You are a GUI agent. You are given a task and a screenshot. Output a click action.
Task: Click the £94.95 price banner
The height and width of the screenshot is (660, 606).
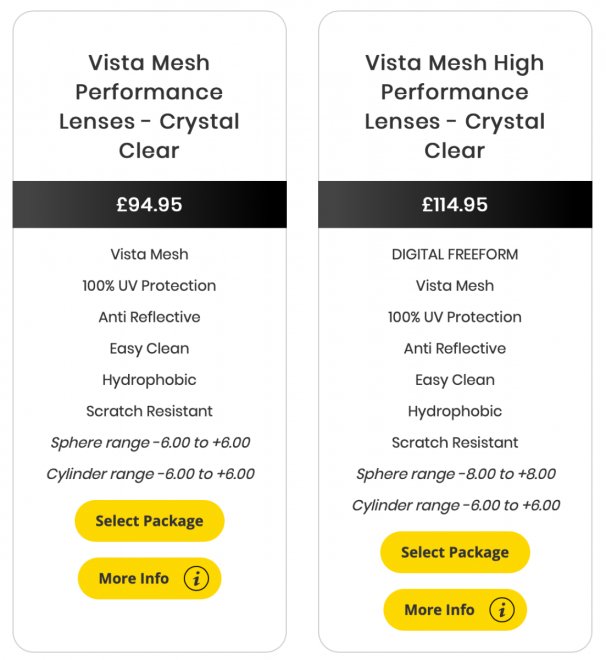[149, 205]
